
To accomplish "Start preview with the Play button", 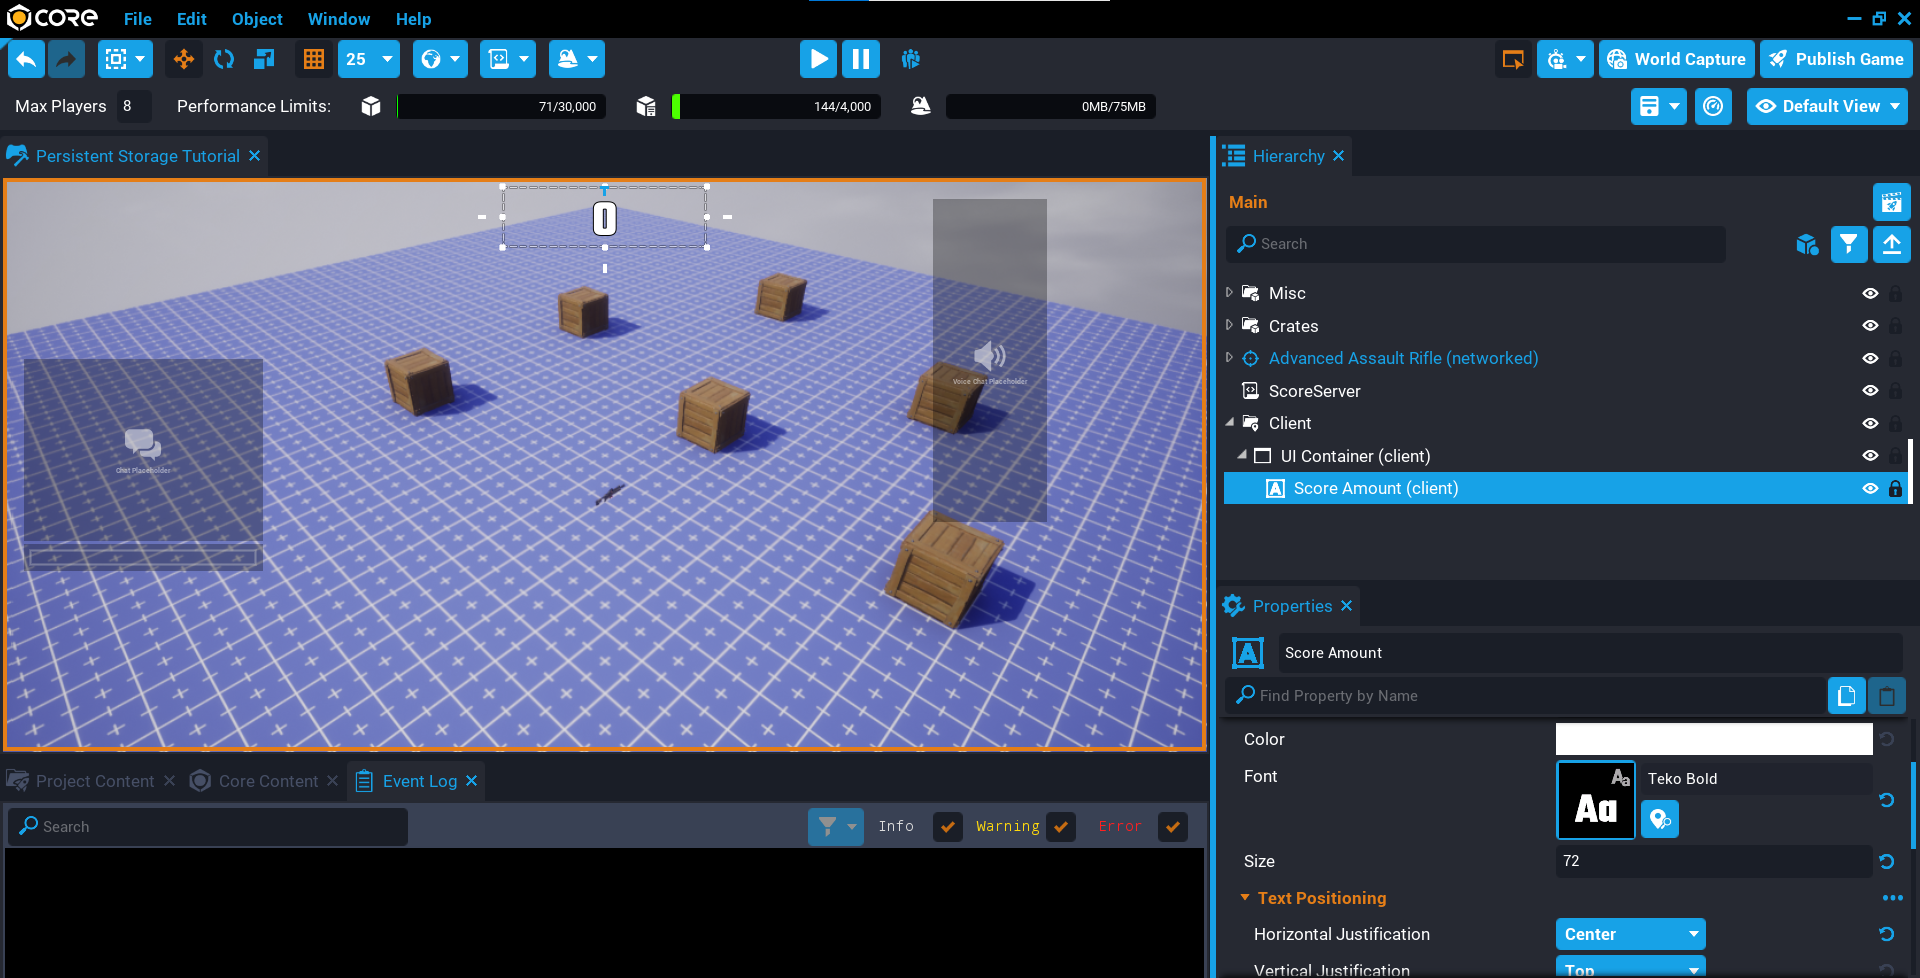I will (817, 60).
